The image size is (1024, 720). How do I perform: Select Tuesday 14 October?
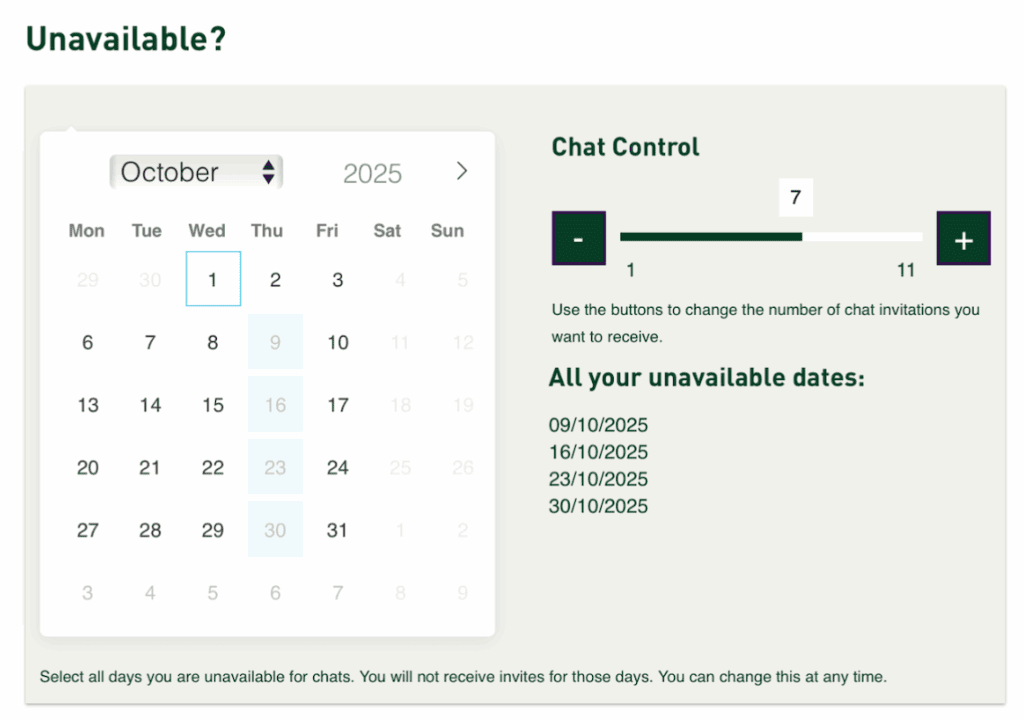pyautogui.click(x=150, y=405)
